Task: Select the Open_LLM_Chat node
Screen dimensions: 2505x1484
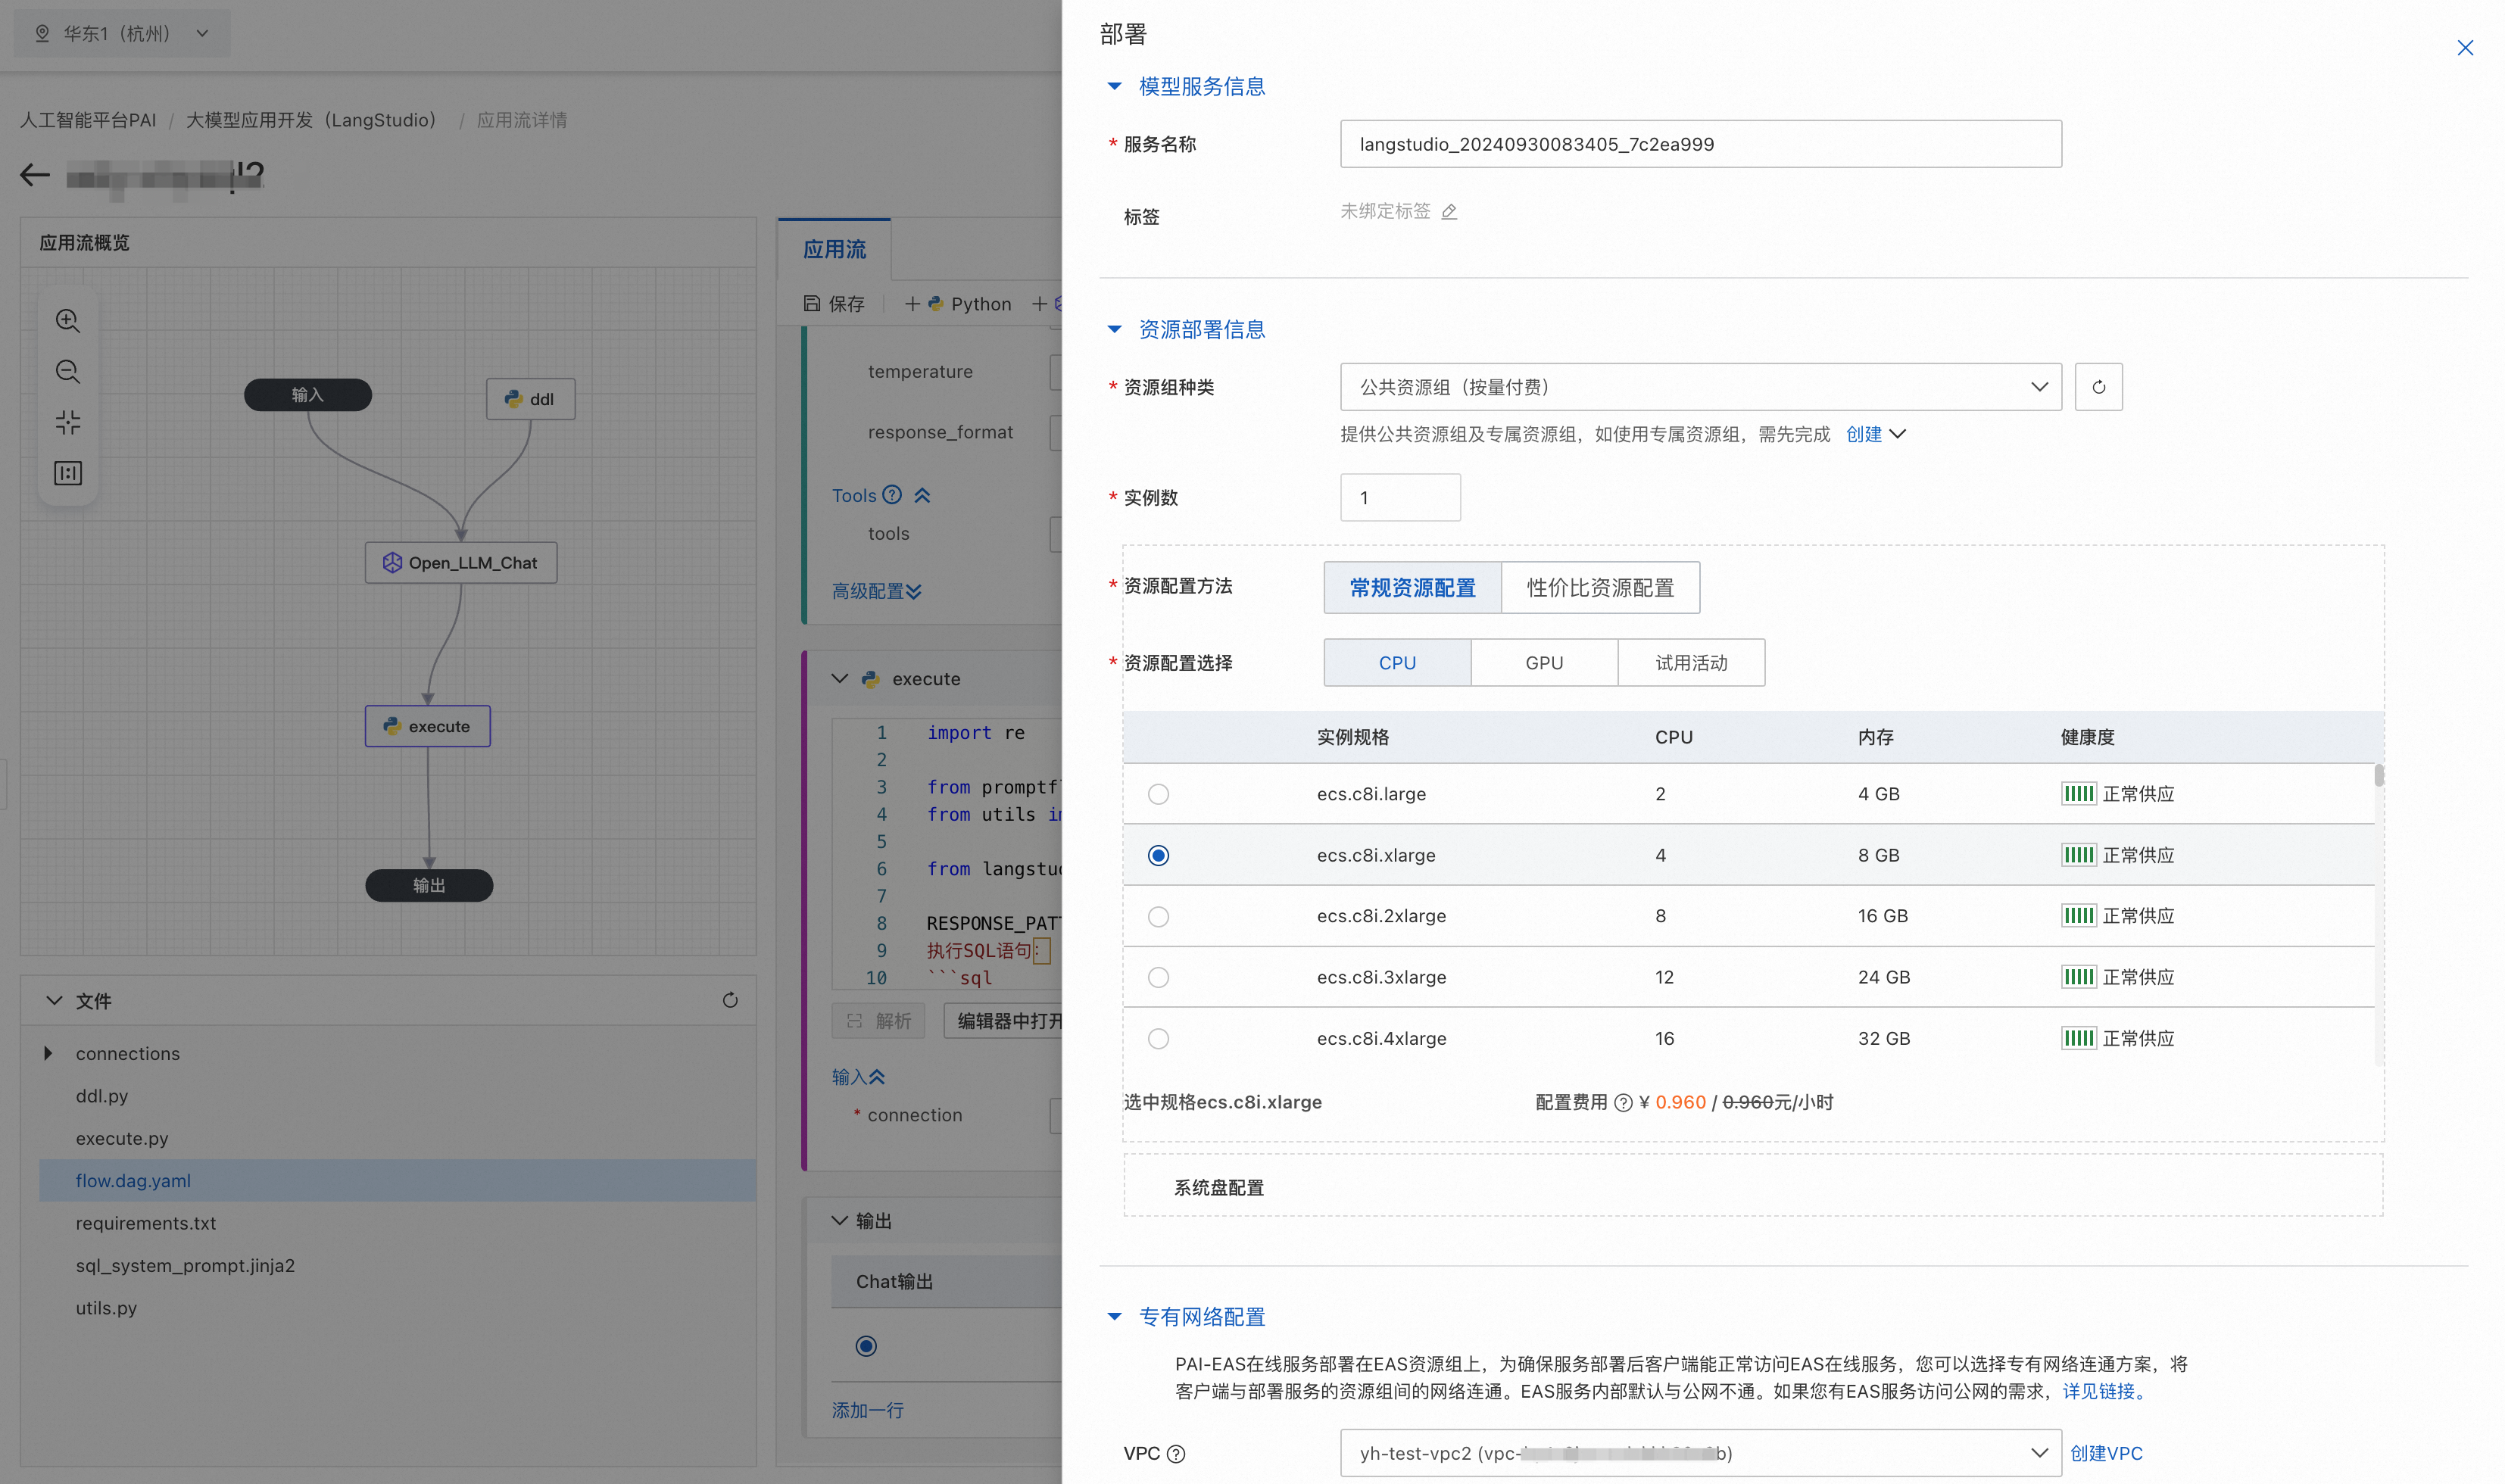Action: point(461,563)
